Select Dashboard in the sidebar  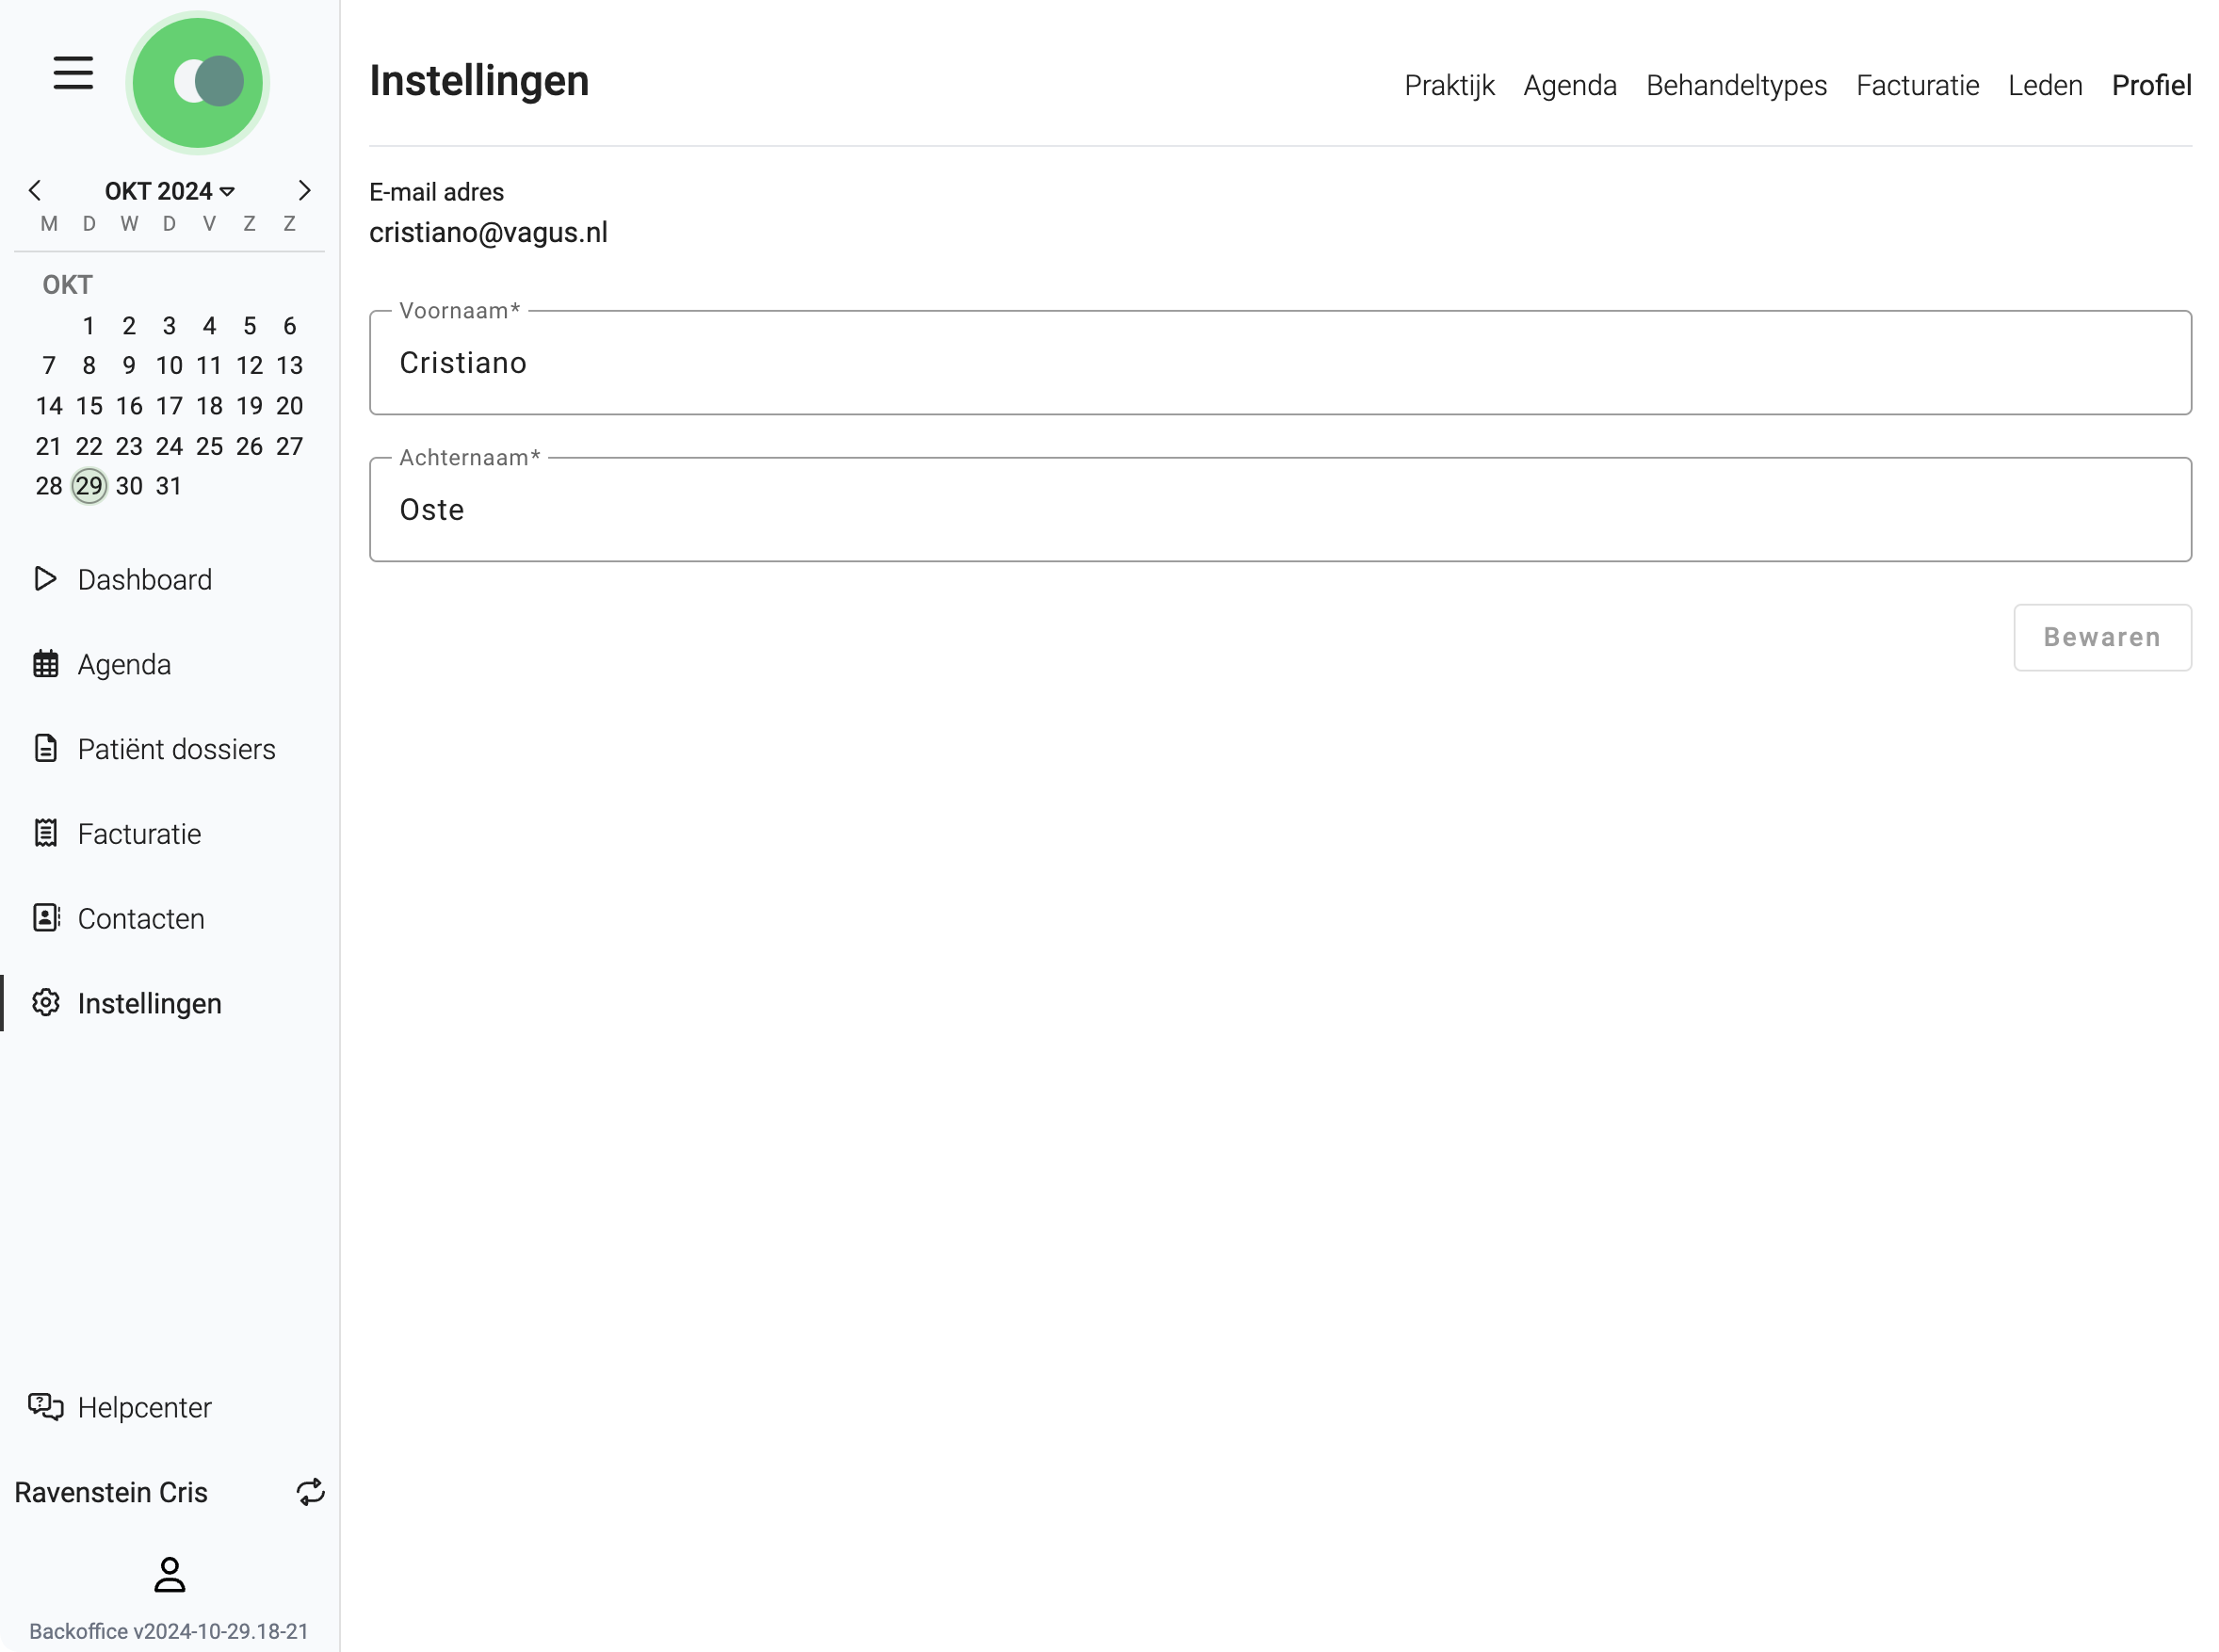point(143,579)
